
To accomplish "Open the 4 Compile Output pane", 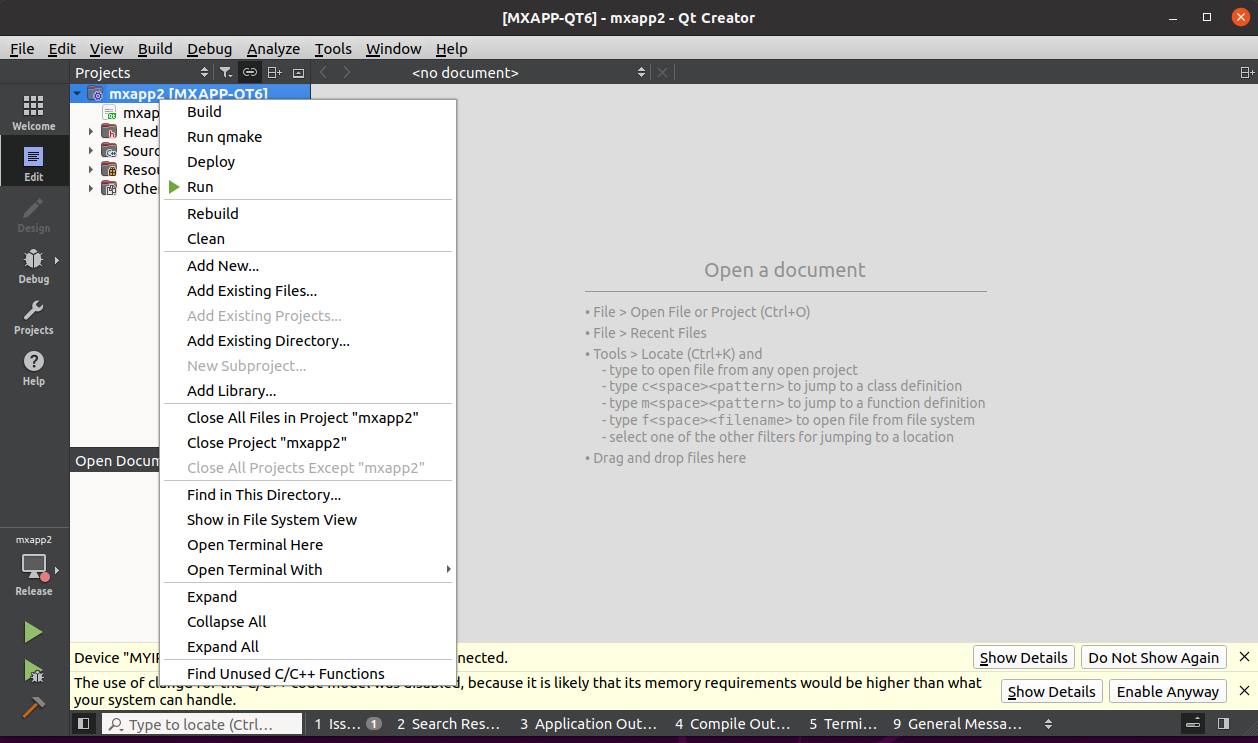I will [x=732, y=724].
